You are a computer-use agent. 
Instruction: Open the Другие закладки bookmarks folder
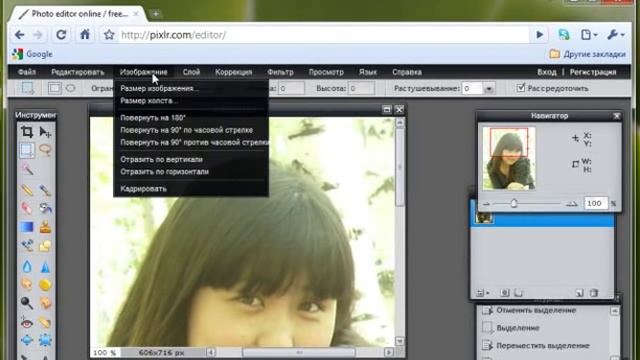click(x=587, y=54)
